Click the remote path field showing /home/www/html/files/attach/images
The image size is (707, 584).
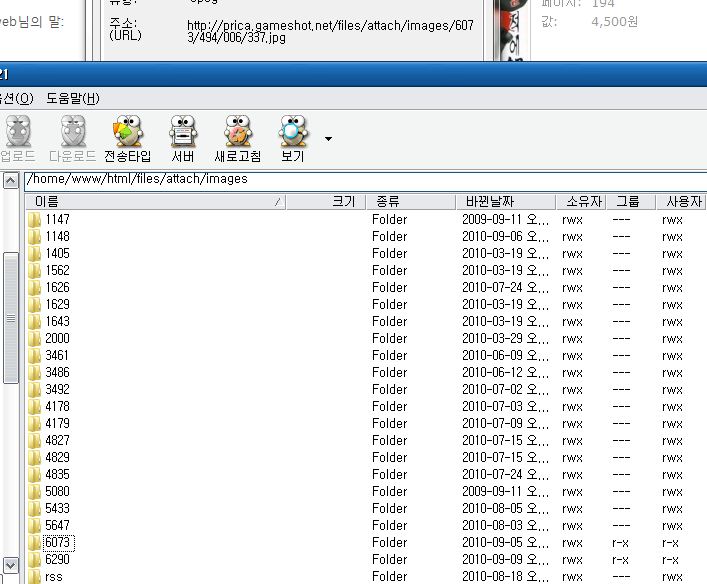coord(360,180)
